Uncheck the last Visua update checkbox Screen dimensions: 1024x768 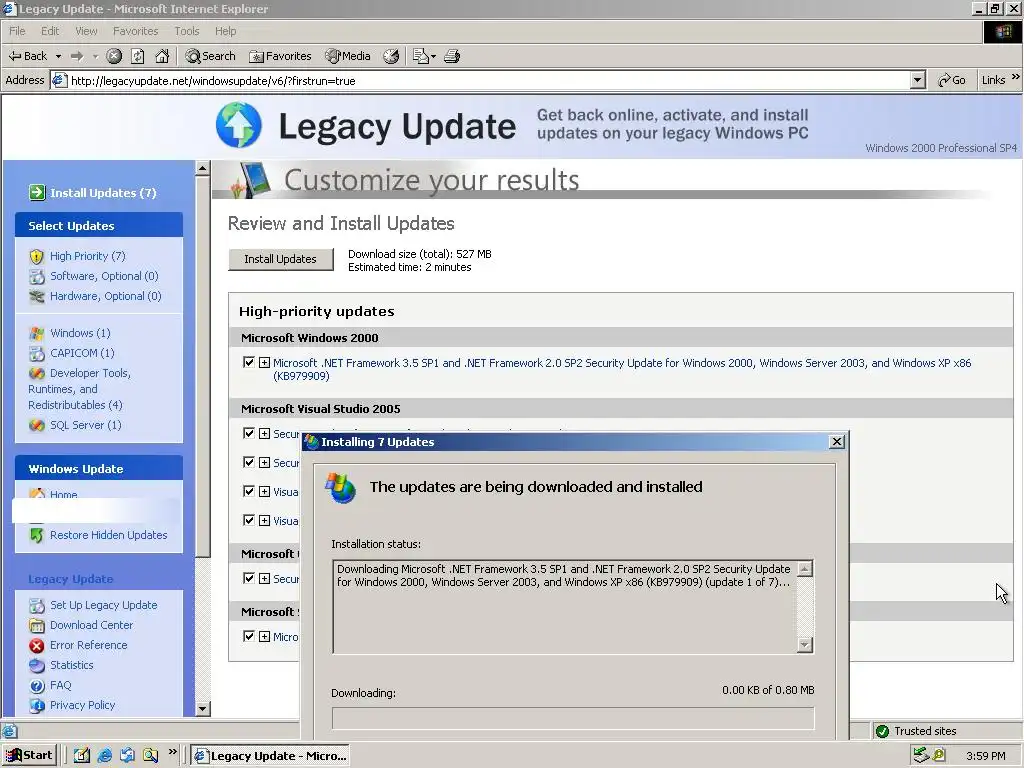point(248,520)
